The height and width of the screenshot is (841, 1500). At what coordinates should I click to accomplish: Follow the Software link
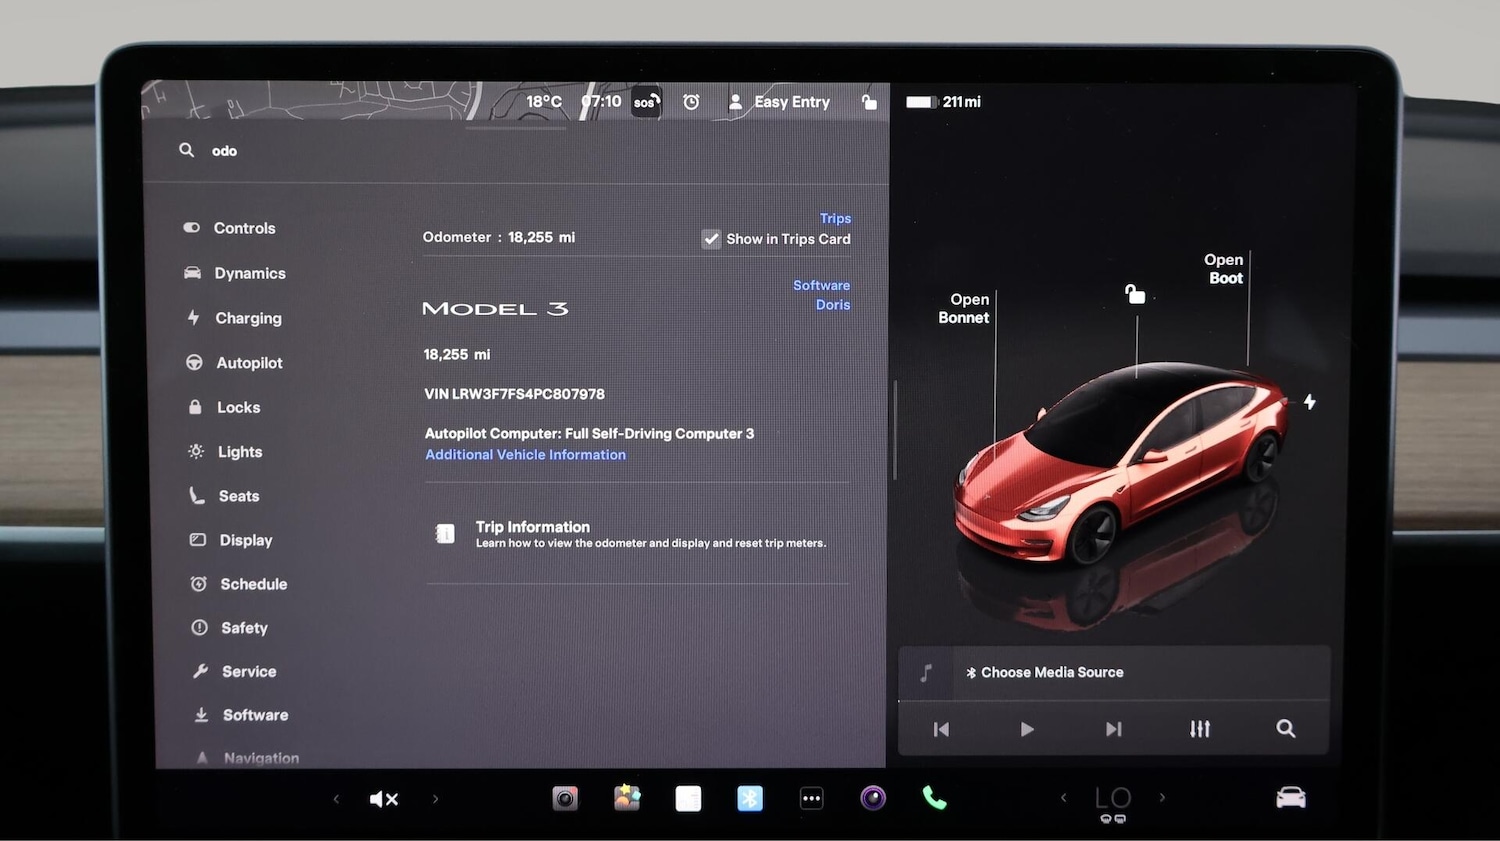pos(821,285)
